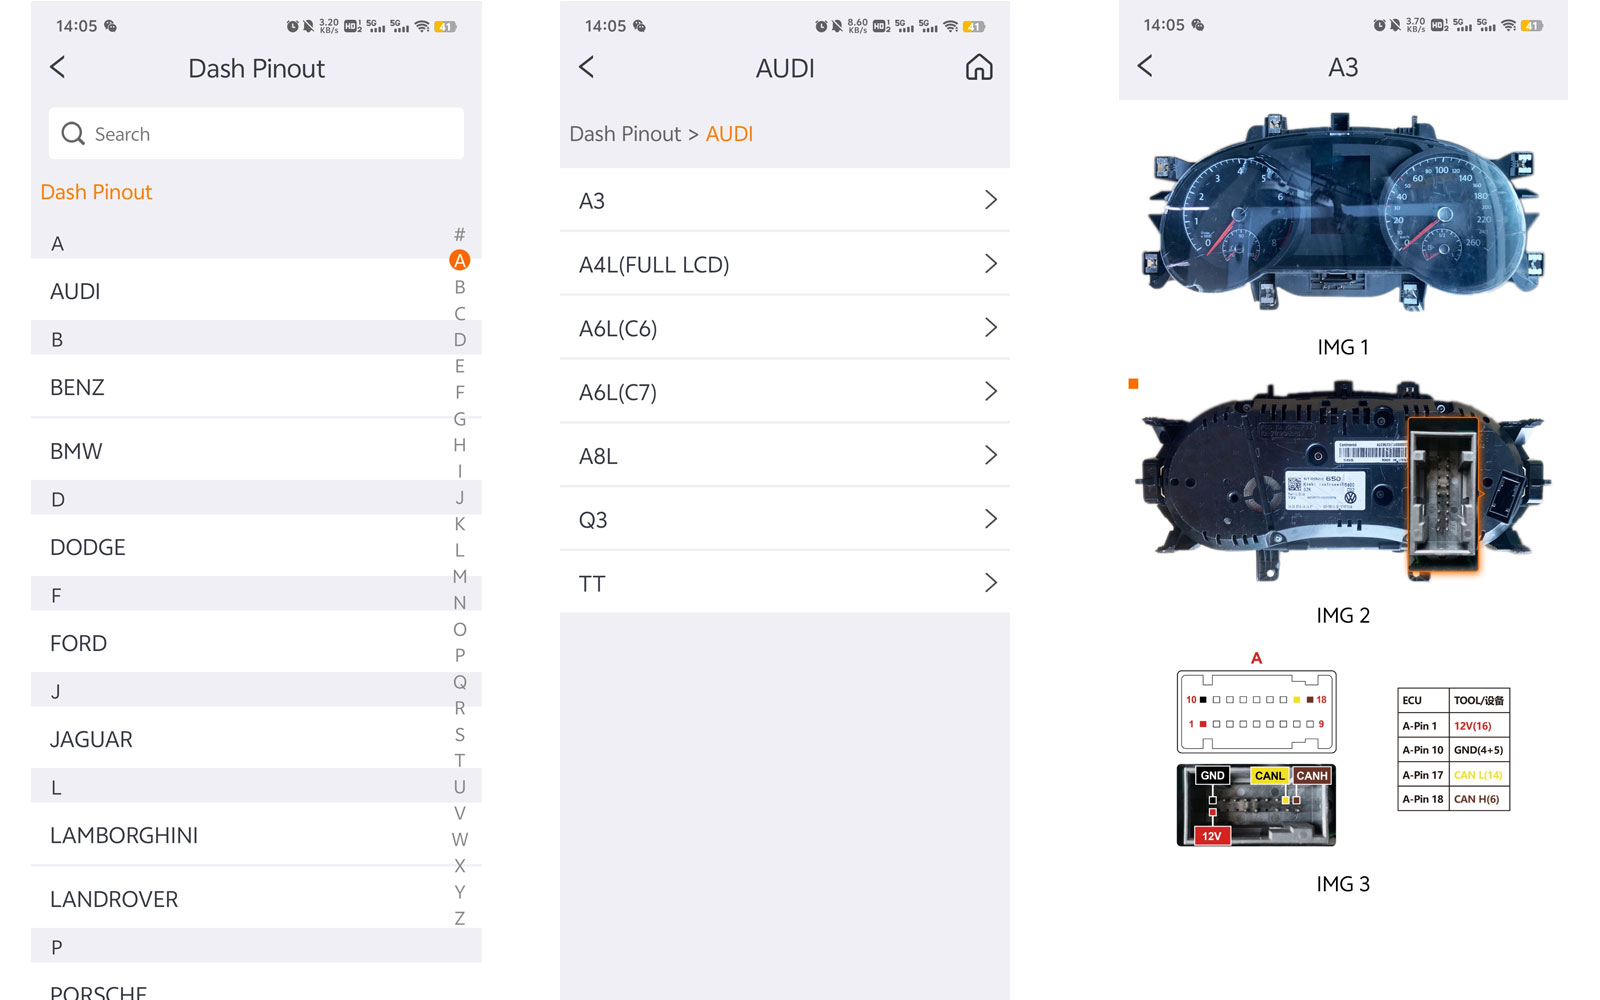The height and width of the screenshot is (1000, 1600).
Task: Tap back arrow on AUDI screen
Action: (x=587, y=68)
